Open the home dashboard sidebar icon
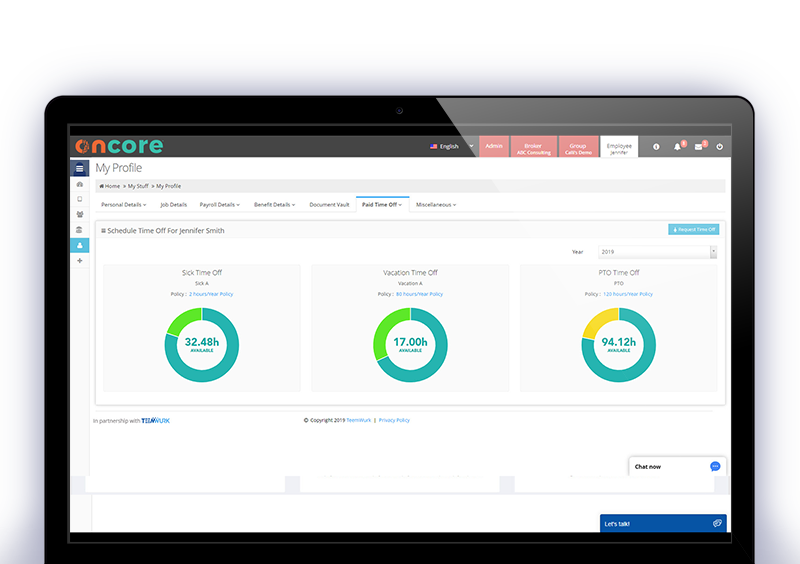This screenshot has height=564, width=800. click(80, 184)
